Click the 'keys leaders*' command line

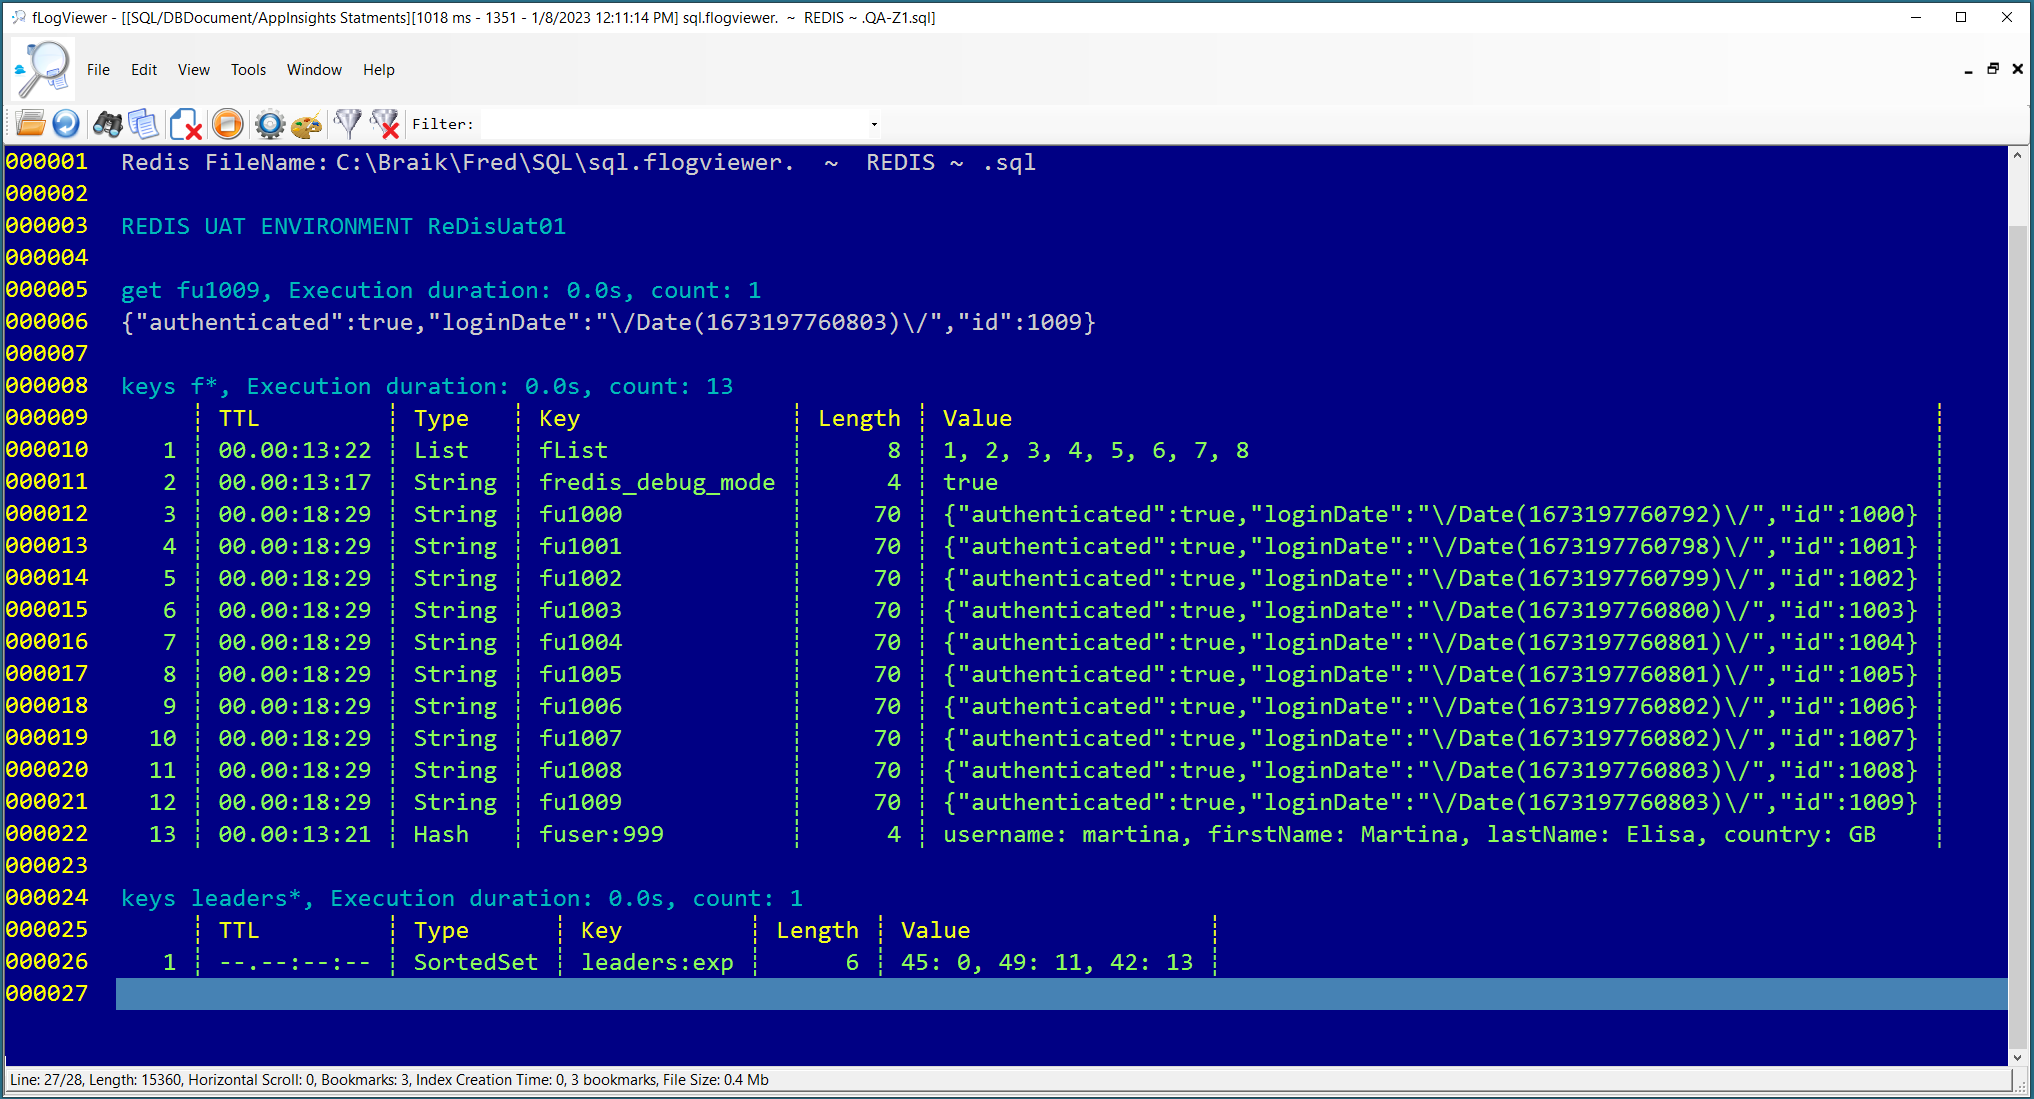(462, 898)
